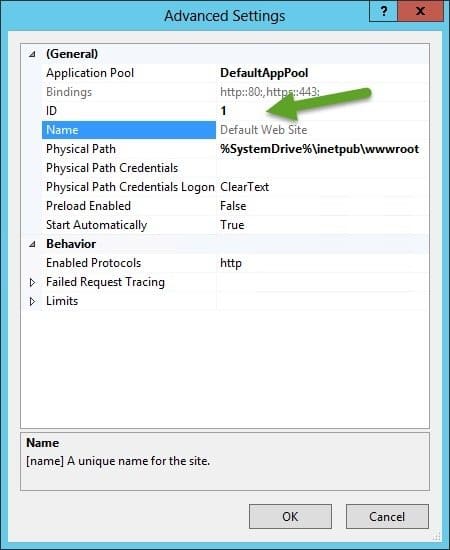Image resolution: width=450 pixels, height=550 pixels.
Task: Edit the DefaultAppPool value field
Action: click(x=323, y=73)
